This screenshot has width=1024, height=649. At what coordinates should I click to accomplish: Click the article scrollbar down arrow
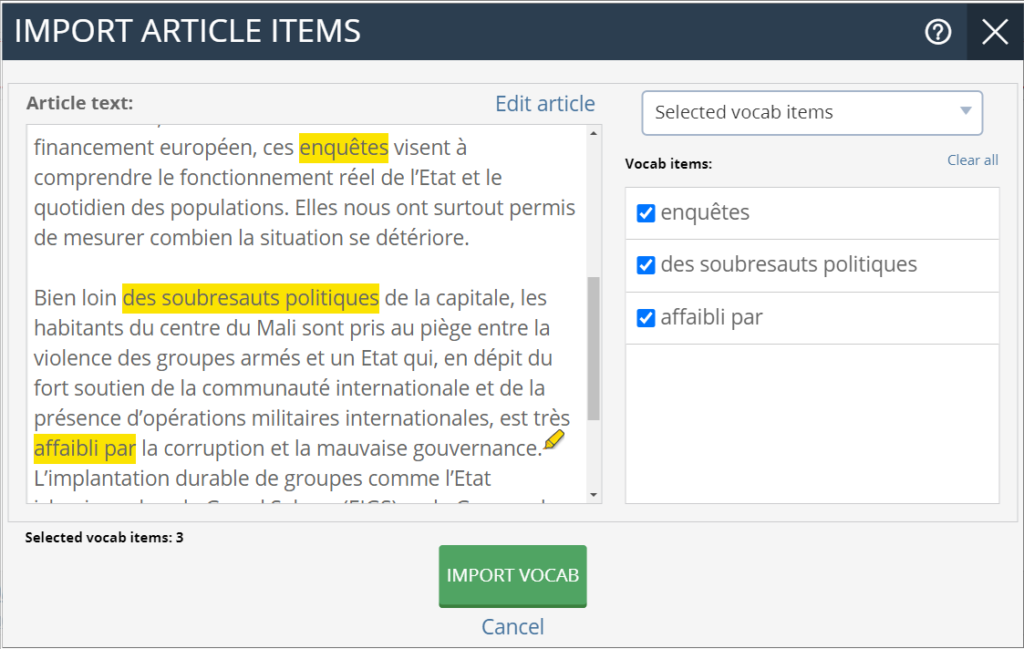tap(594, 495)
